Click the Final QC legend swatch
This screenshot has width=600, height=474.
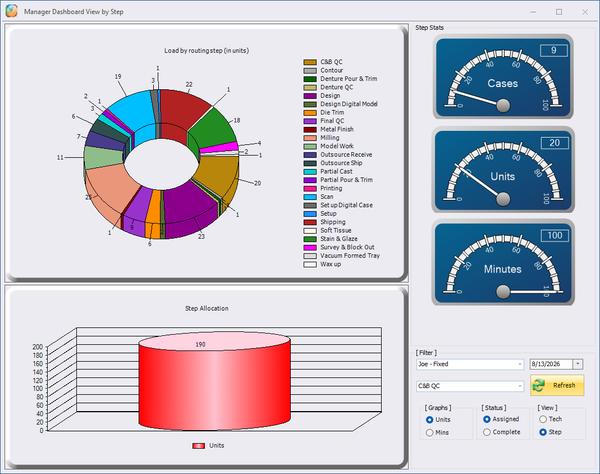pyautogui.click(x=310, y=121)
